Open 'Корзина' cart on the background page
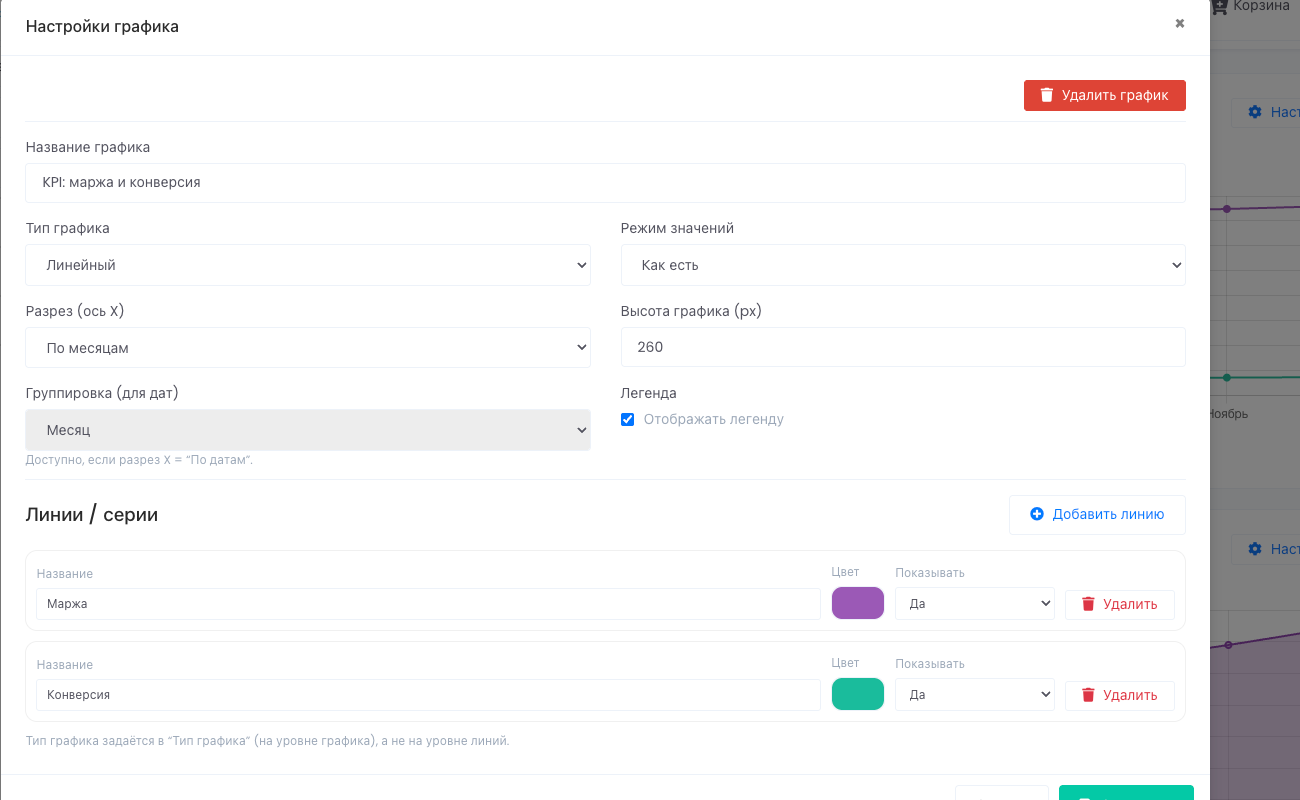Viewport: 1300px width, 800px height. 1251,6
